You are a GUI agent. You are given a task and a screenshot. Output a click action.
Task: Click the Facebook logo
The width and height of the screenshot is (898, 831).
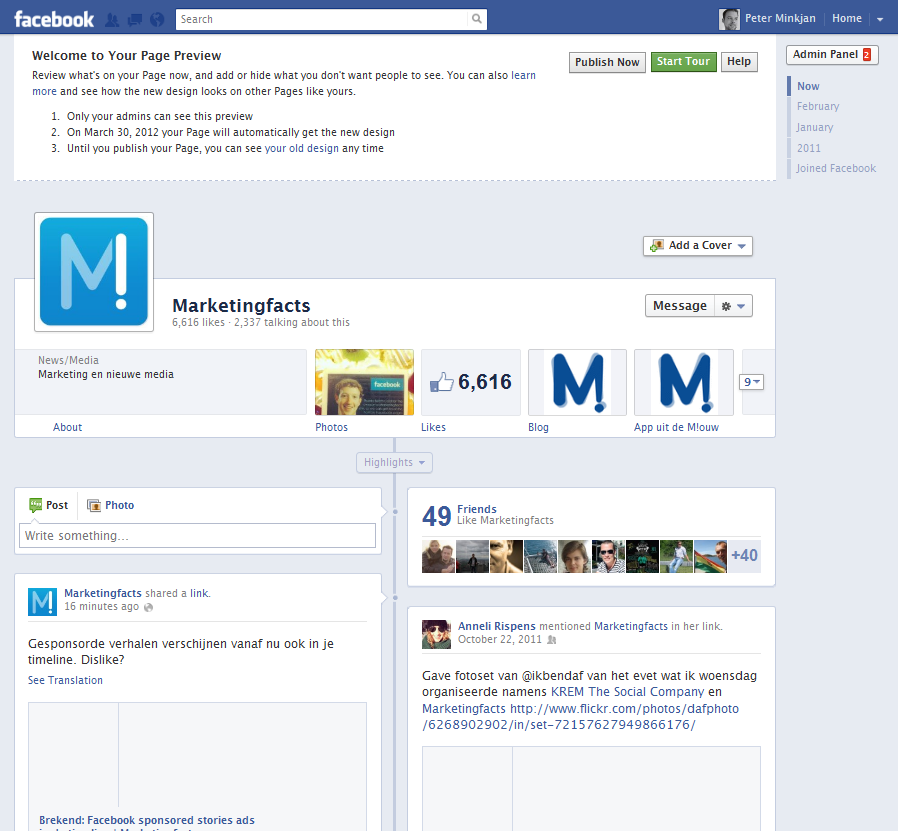[54, 19]
